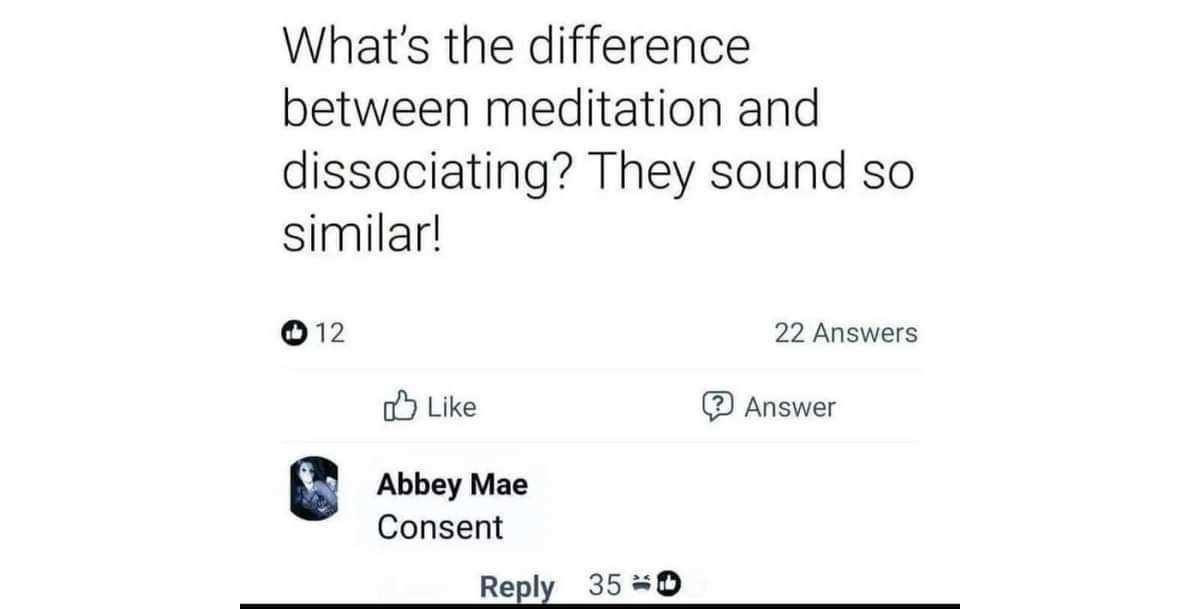Click the thumbs-up reaction icon next to 35

(668, 583)
